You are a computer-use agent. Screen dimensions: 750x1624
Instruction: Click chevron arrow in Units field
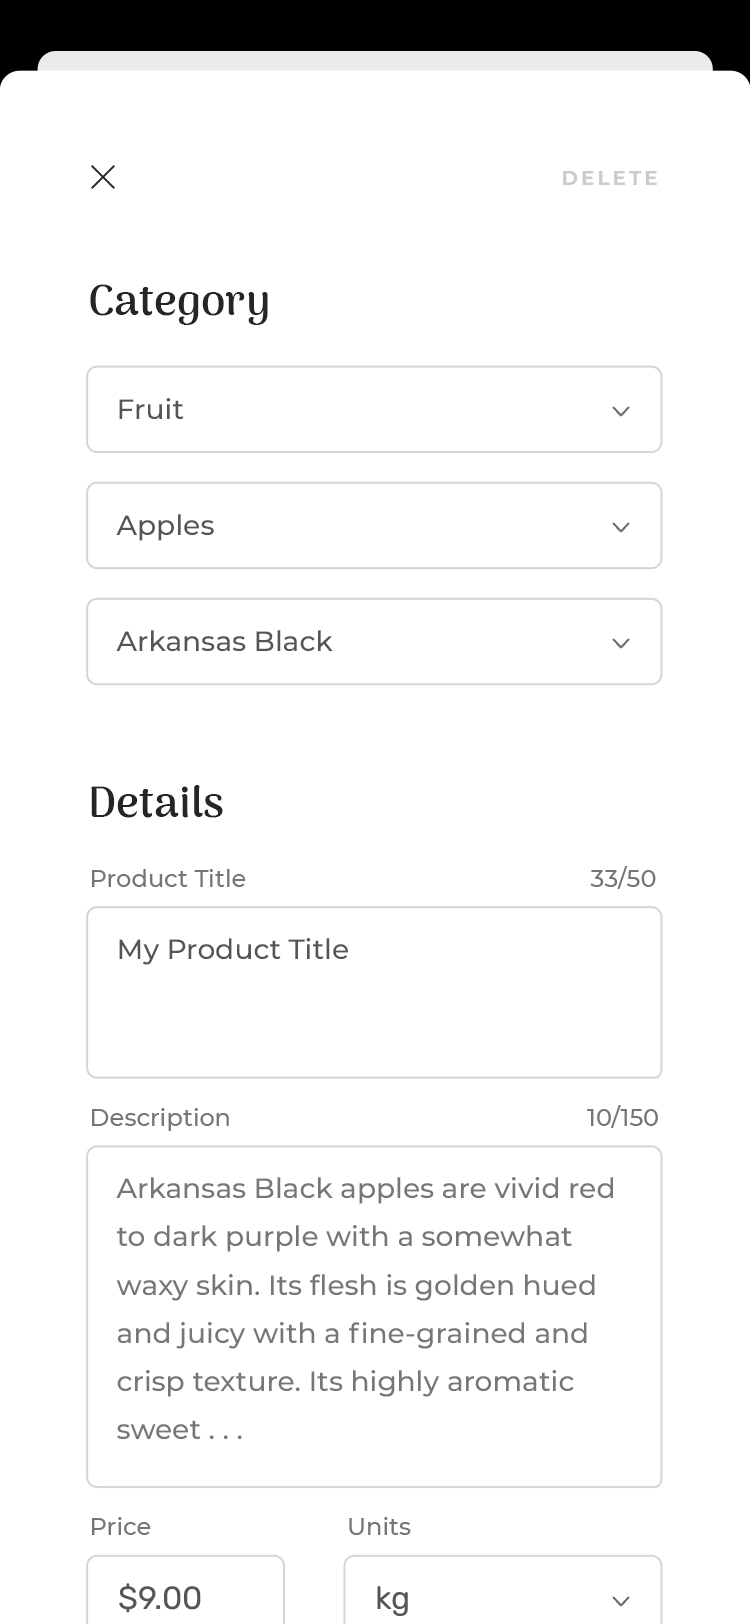click(621, 1601)
